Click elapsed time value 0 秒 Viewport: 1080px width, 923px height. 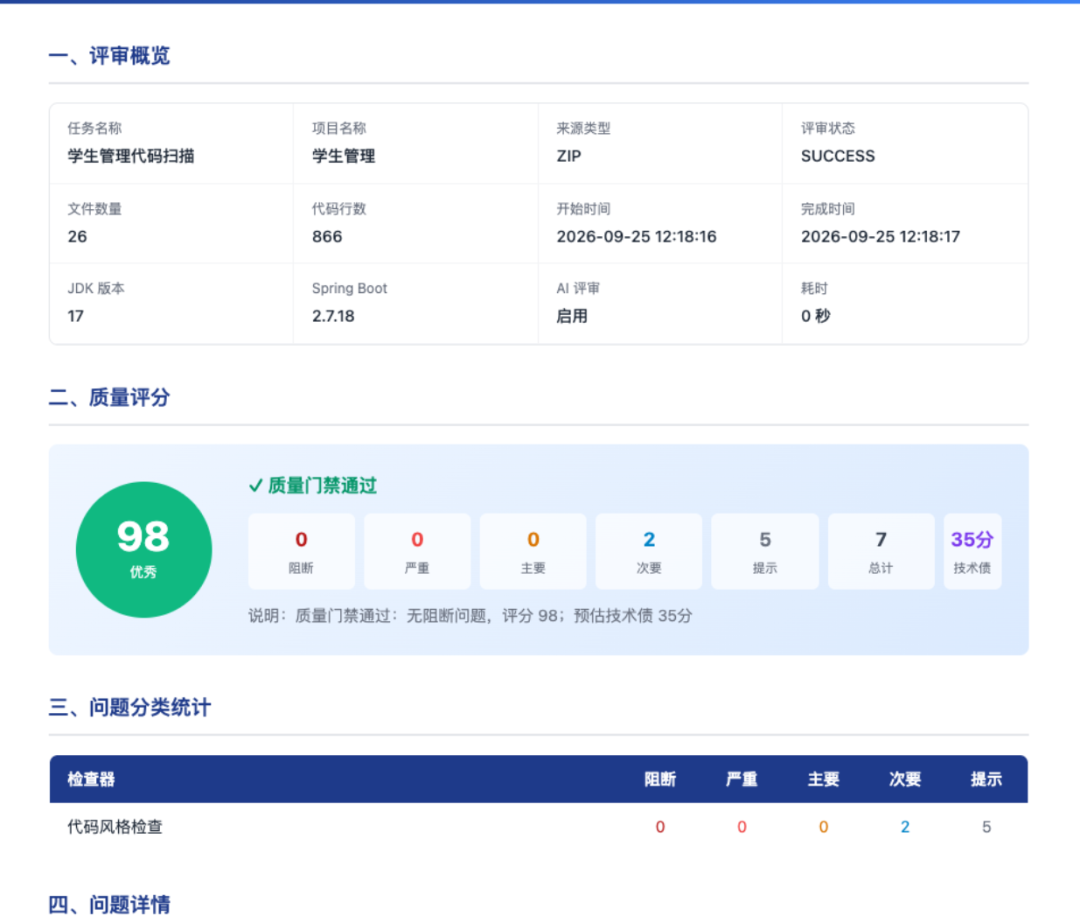pyautogui.click(x=816, y=316)
